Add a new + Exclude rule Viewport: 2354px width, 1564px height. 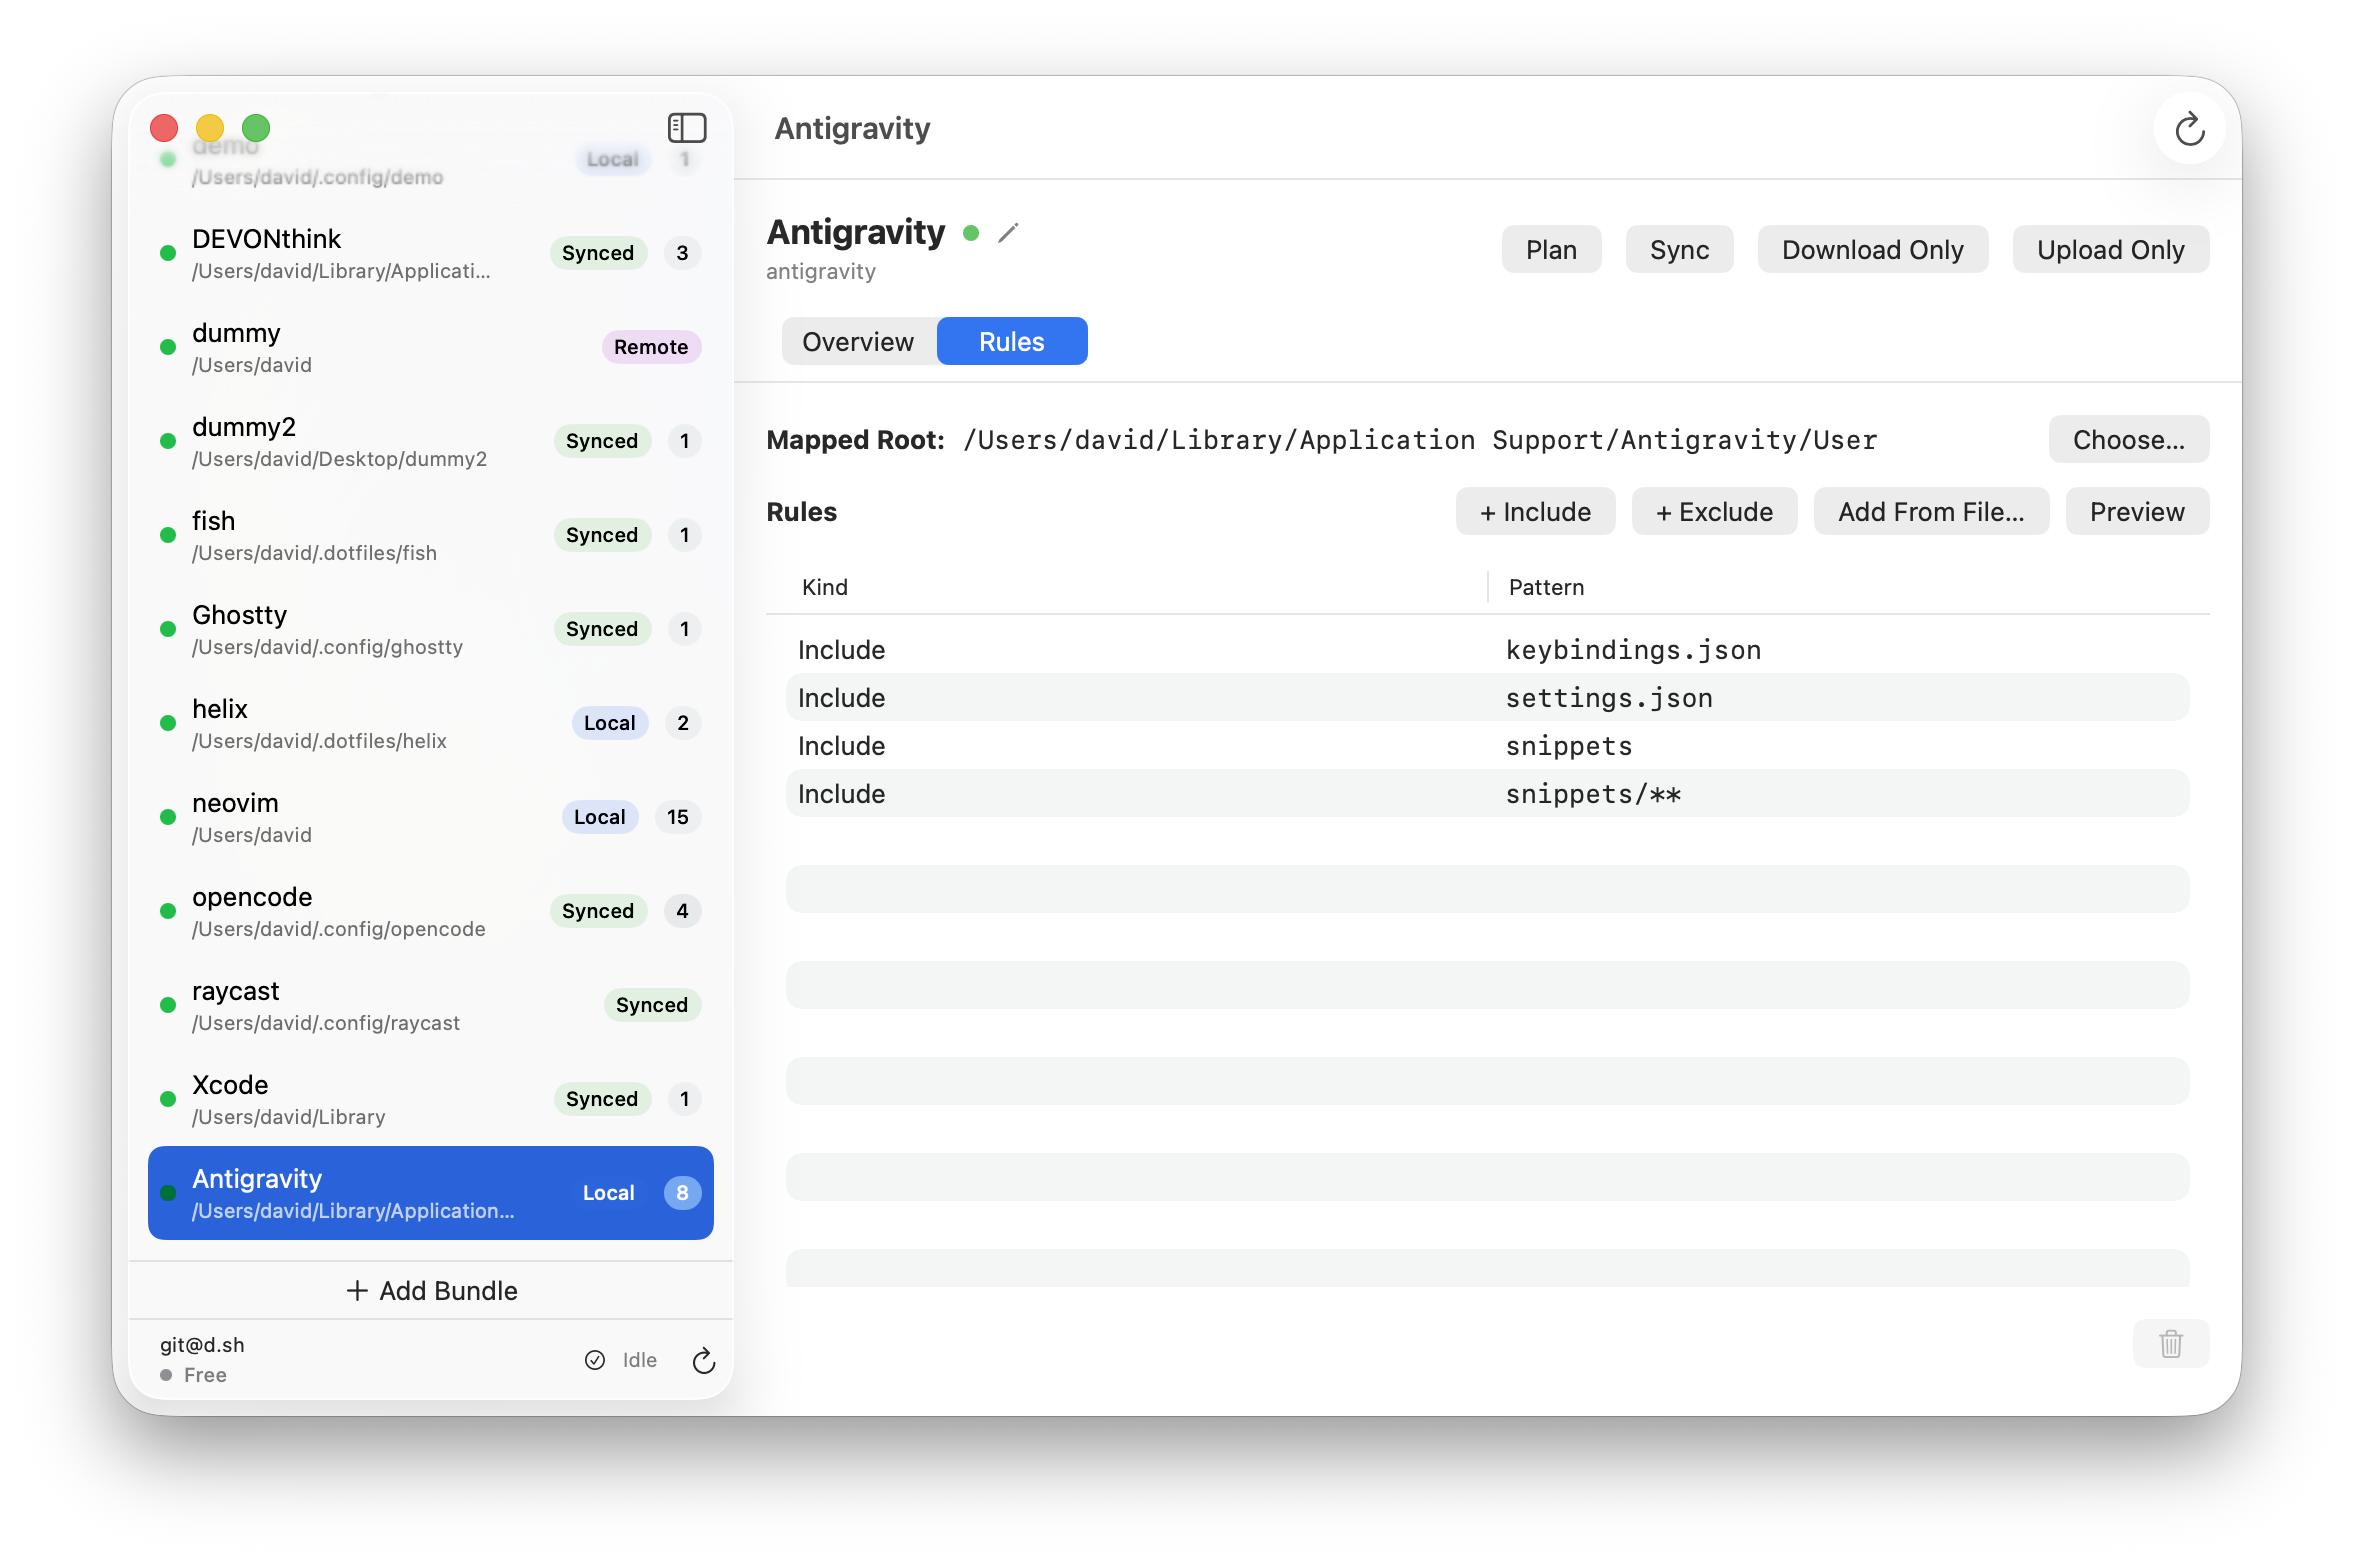(x=1714, y=512)
